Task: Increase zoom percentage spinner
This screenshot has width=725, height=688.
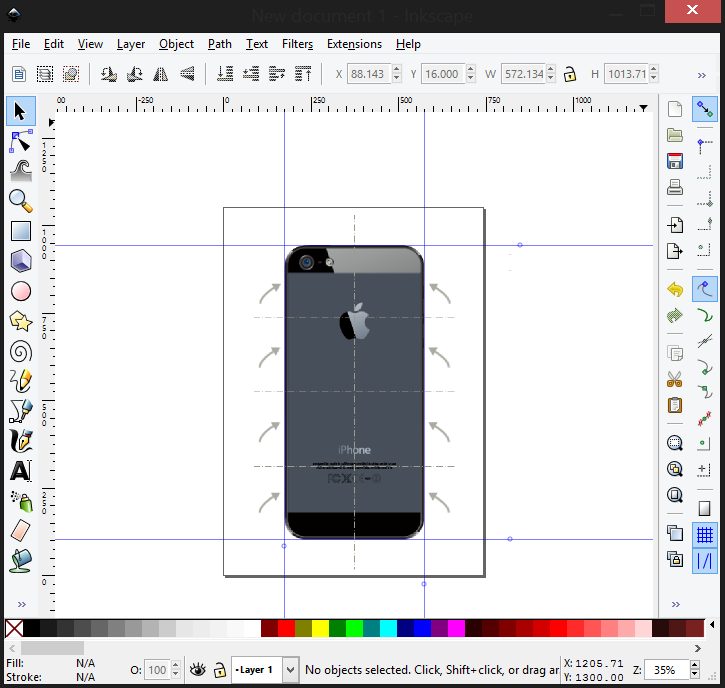Action: 694,665
